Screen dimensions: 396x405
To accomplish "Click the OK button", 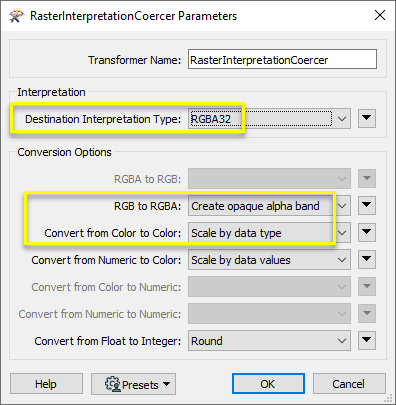I will (x=268, y=384).
